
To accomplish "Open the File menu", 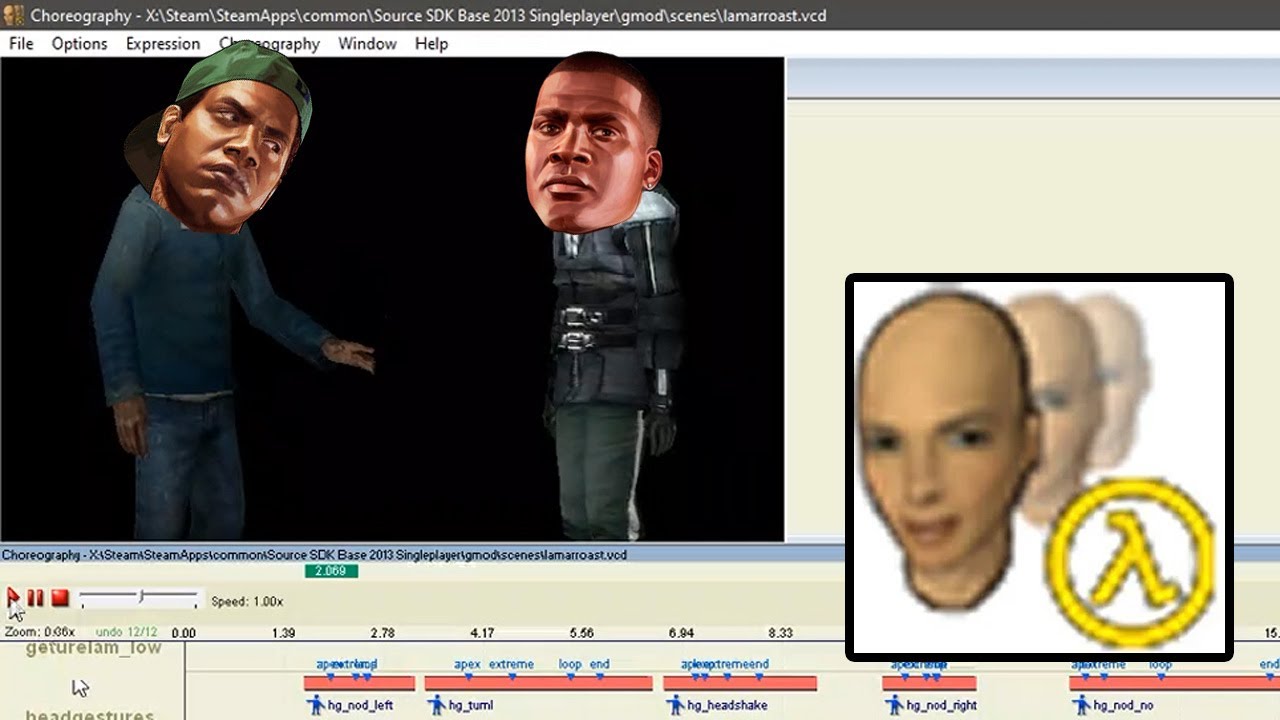I will pos(21,44).
